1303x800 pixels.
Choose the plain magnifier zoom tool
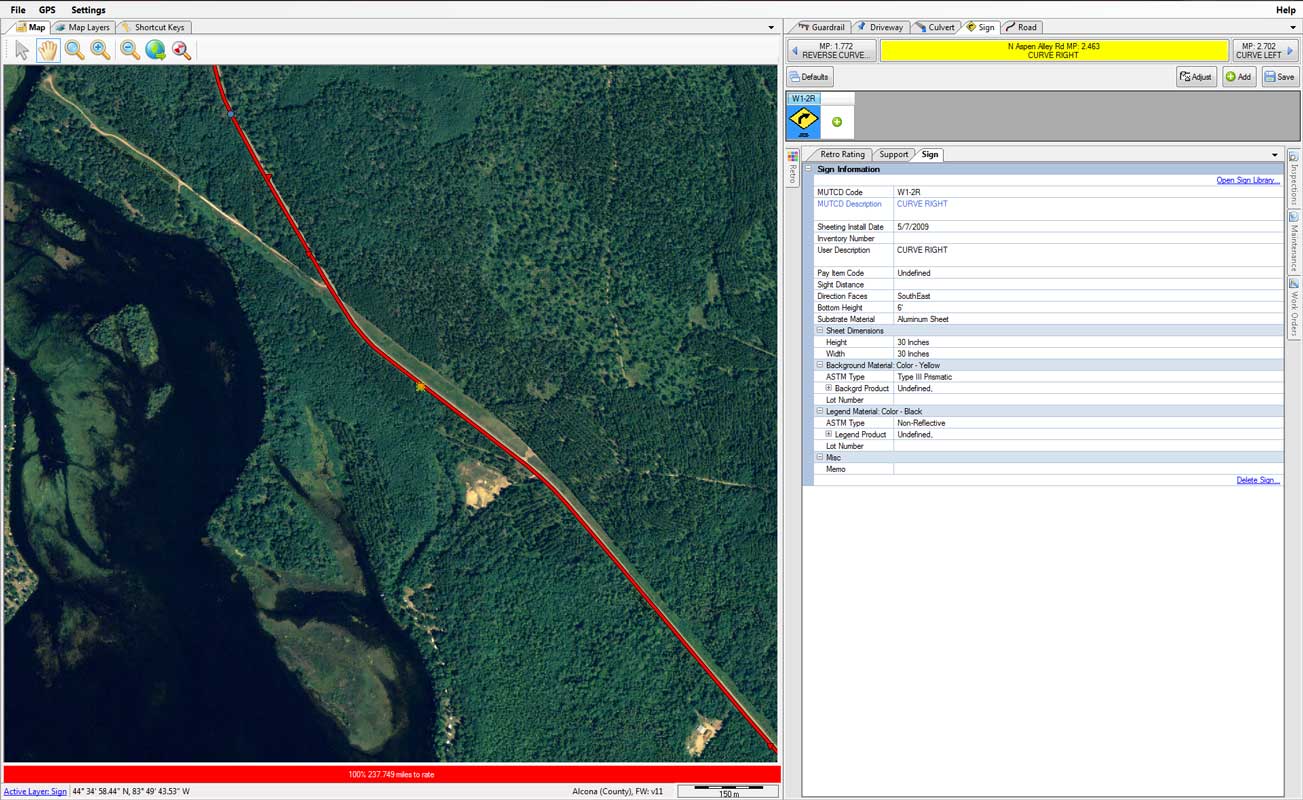click(x=74, y=50)
